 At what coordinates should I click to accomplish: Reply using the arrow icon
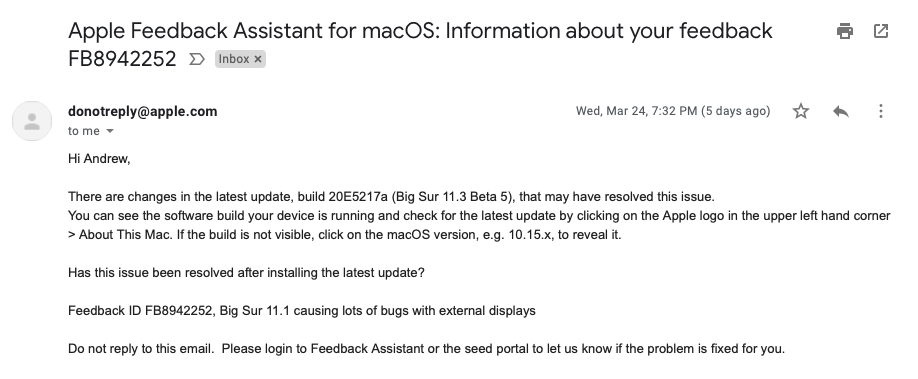841,111
